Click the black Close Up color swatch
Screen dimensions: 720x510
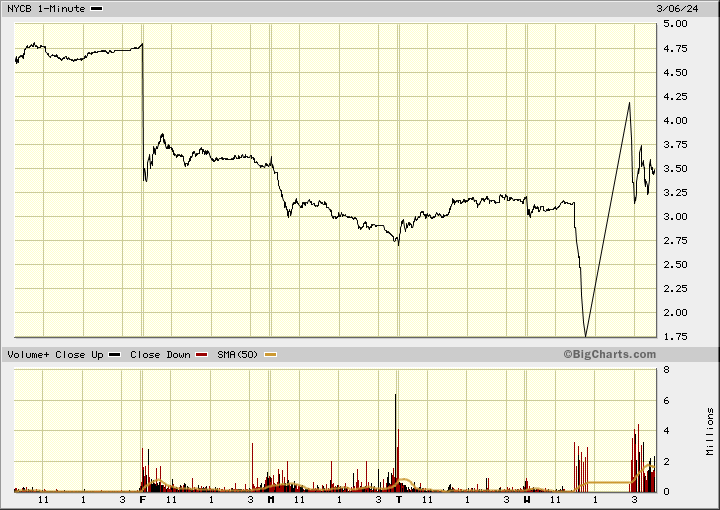(115, 355)
